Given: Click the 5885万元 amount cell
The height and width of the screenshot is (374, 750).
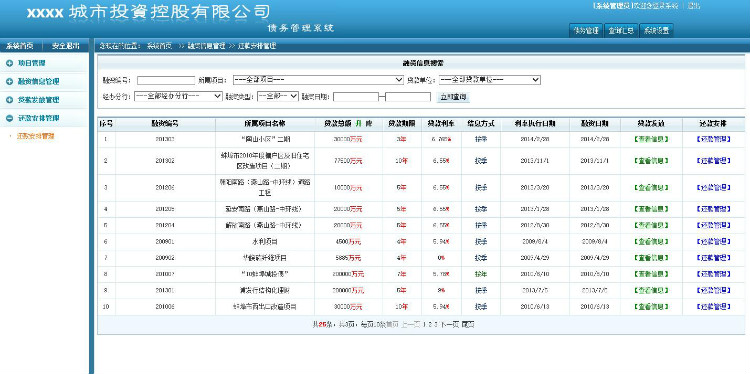Looking at the screenshot, I should pos(348,258).
